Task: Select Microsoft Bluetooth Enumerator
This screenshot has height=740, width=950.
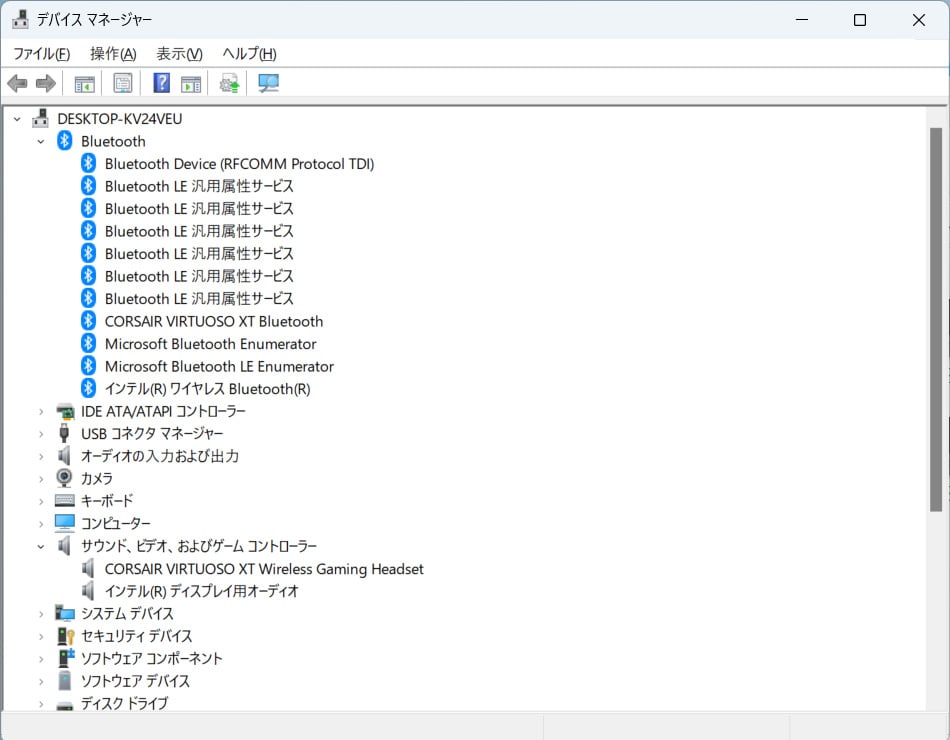Action: [210, 344]
